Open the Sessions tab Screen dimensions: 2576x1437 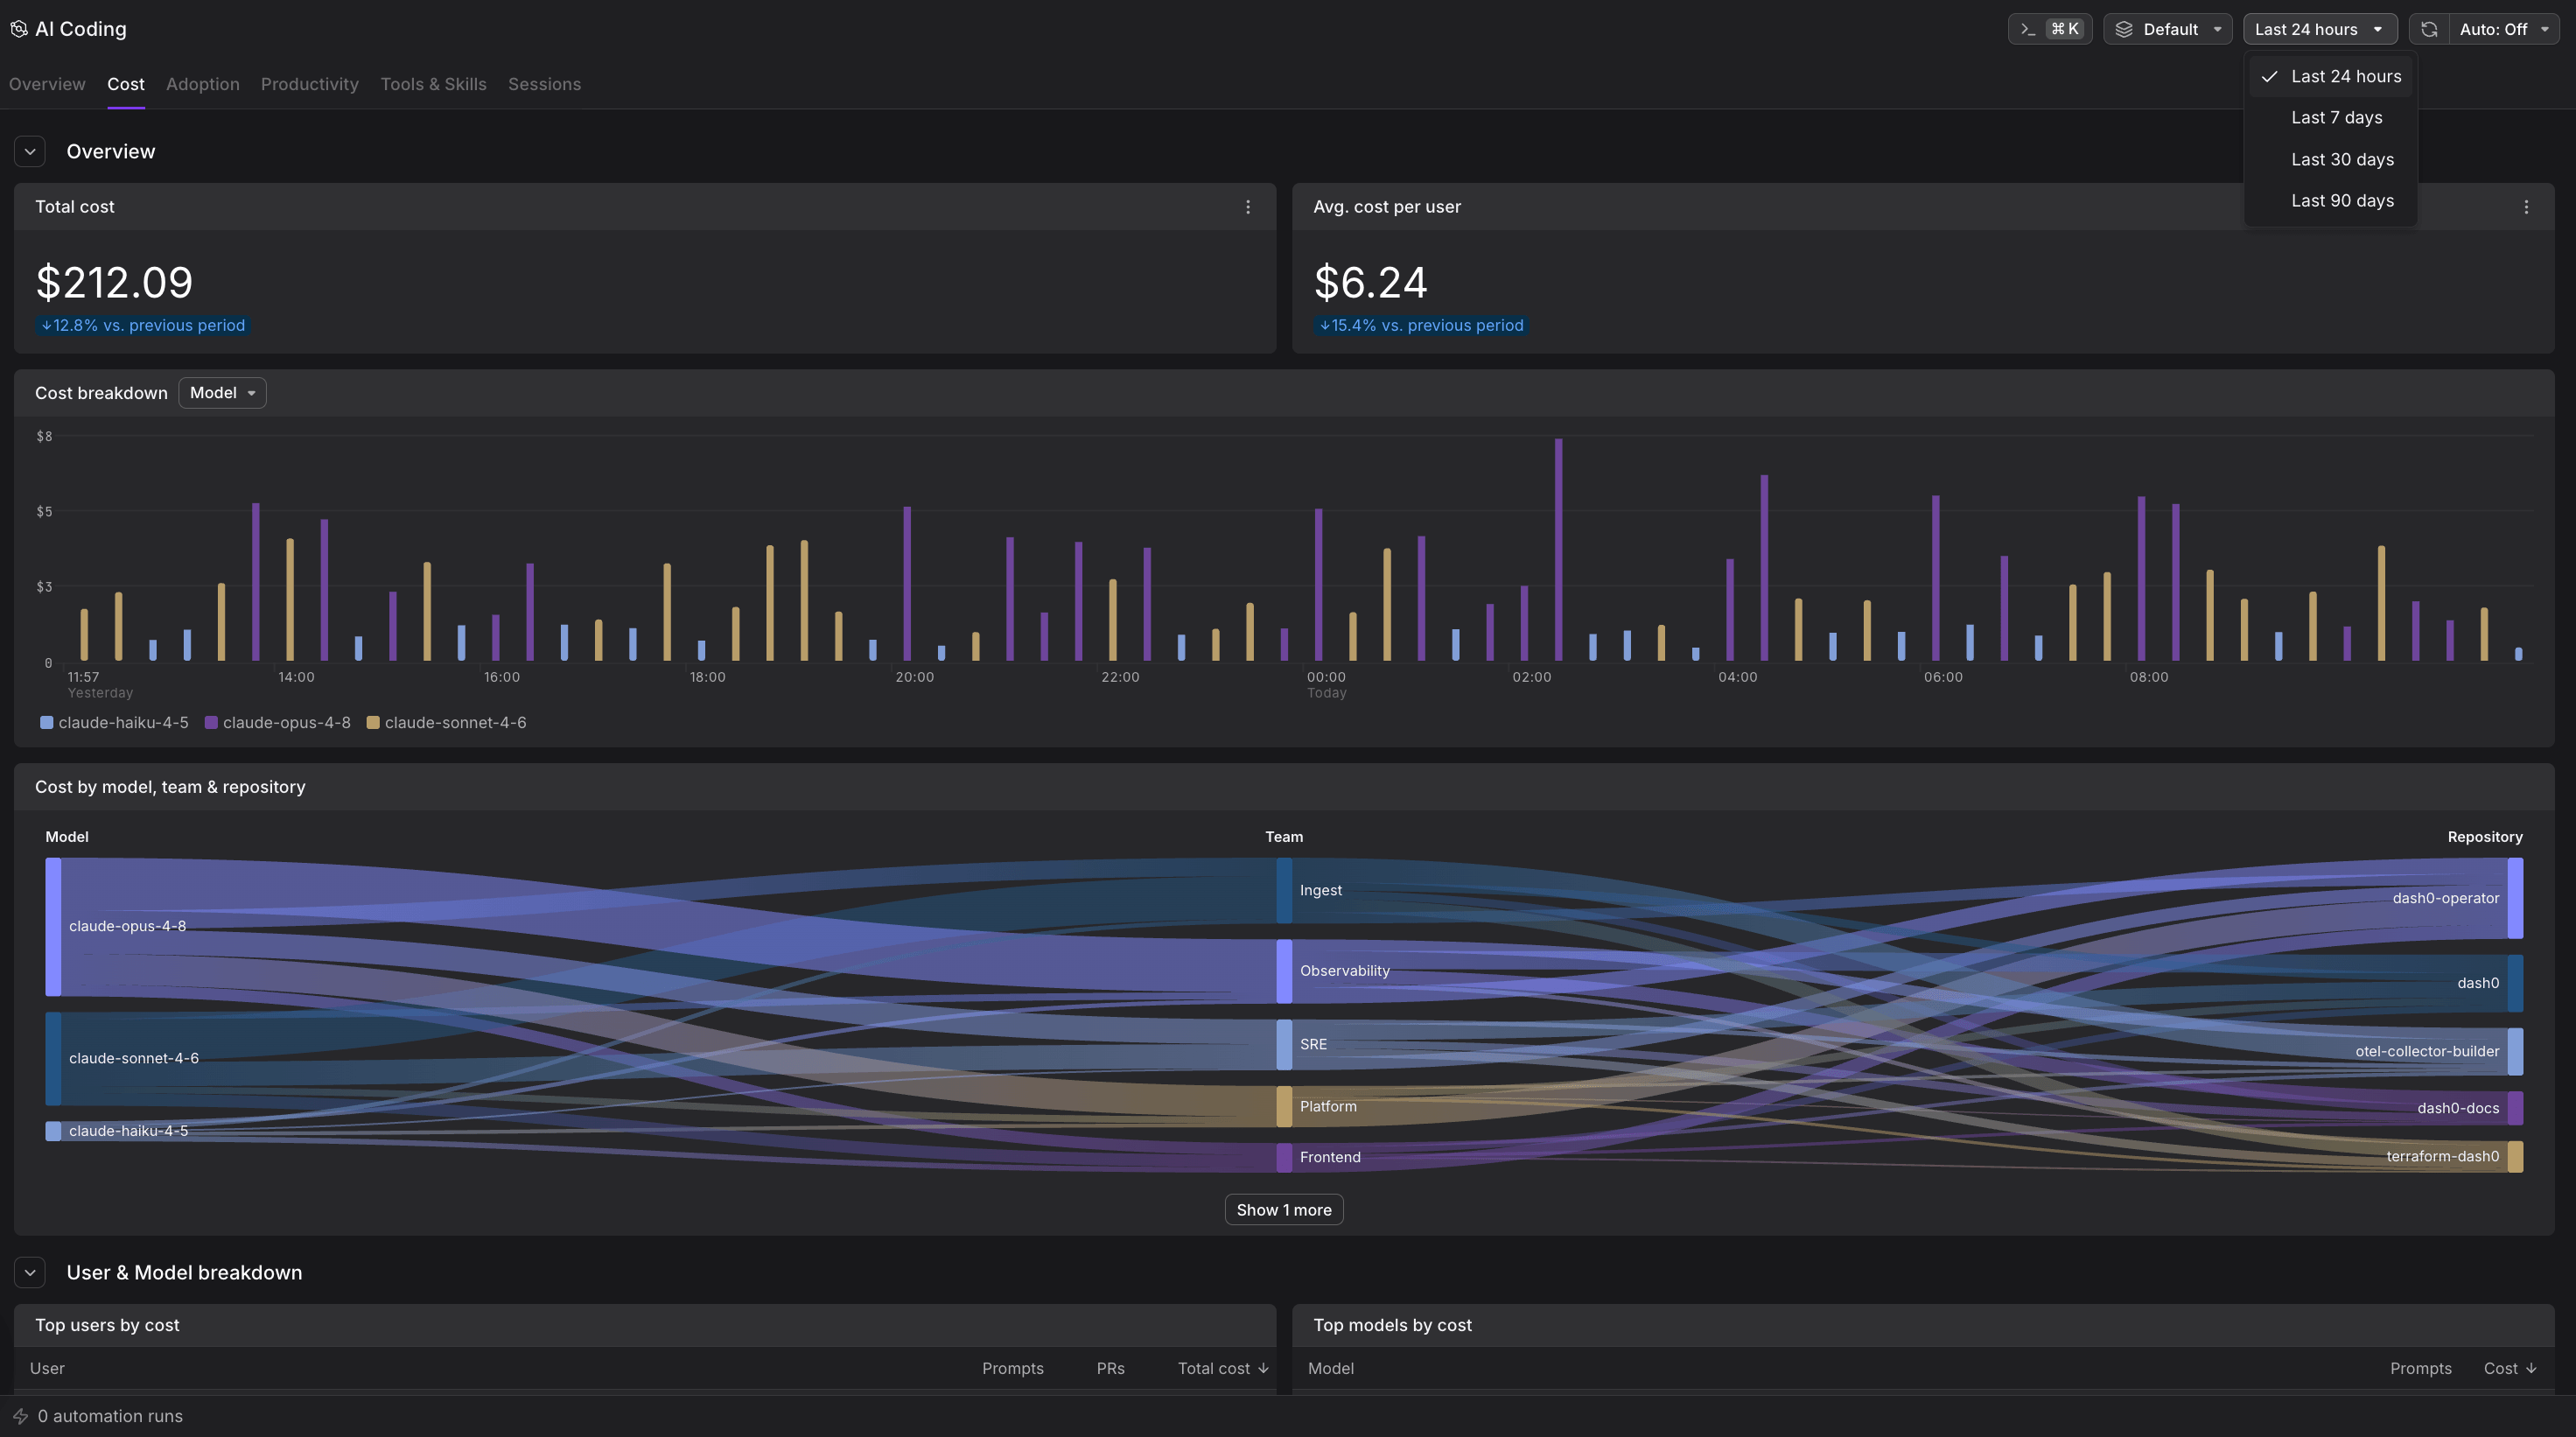click(x=544, y=84)
